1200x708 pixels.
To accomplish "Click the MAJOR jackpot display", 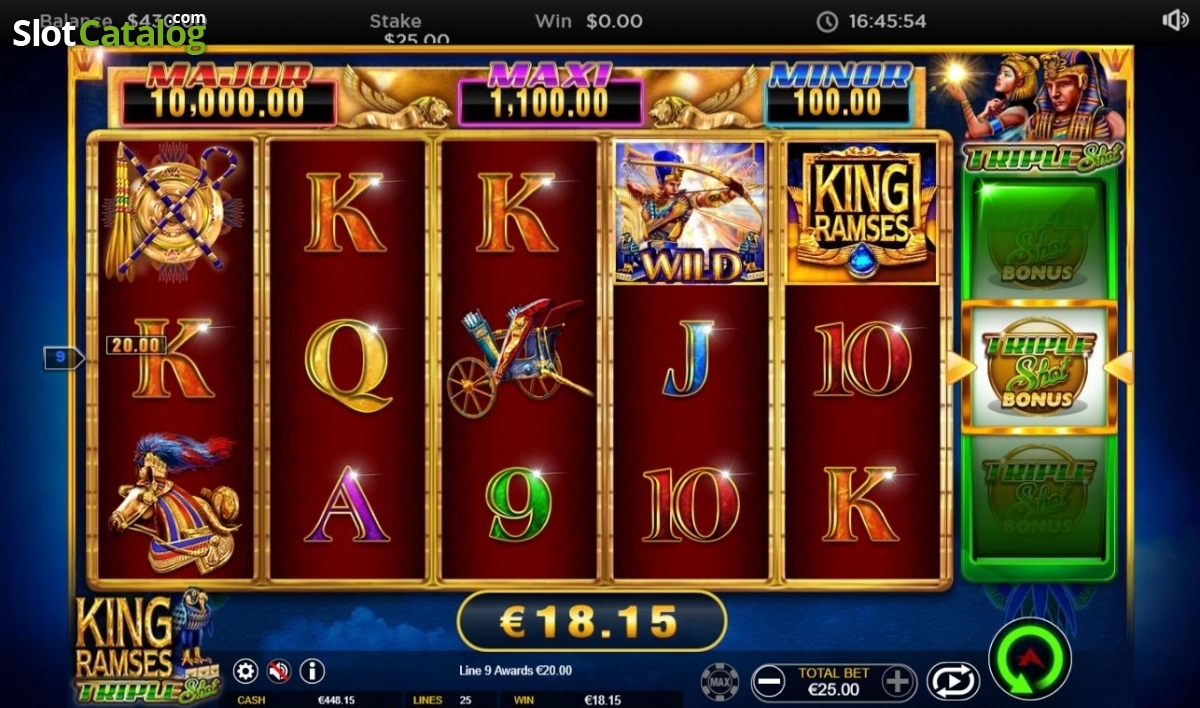I will pos(229,92).
